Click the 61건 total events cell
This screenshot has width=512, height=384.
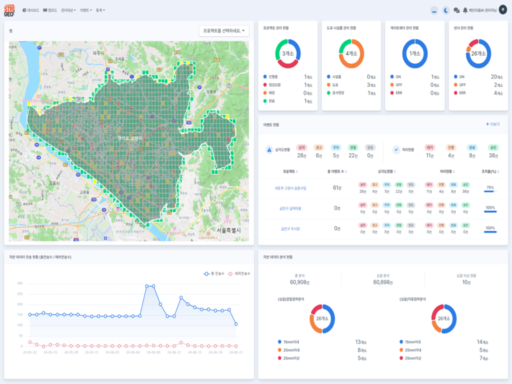click(x=337, y=188)
